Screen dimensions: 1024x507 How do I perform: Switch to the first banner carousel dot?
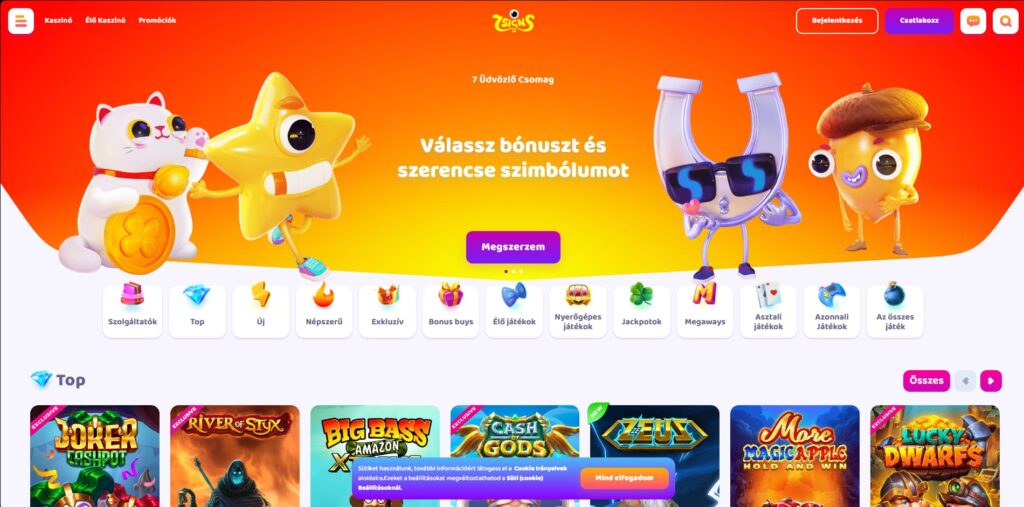pyautogui.click(x=505, y=271)
